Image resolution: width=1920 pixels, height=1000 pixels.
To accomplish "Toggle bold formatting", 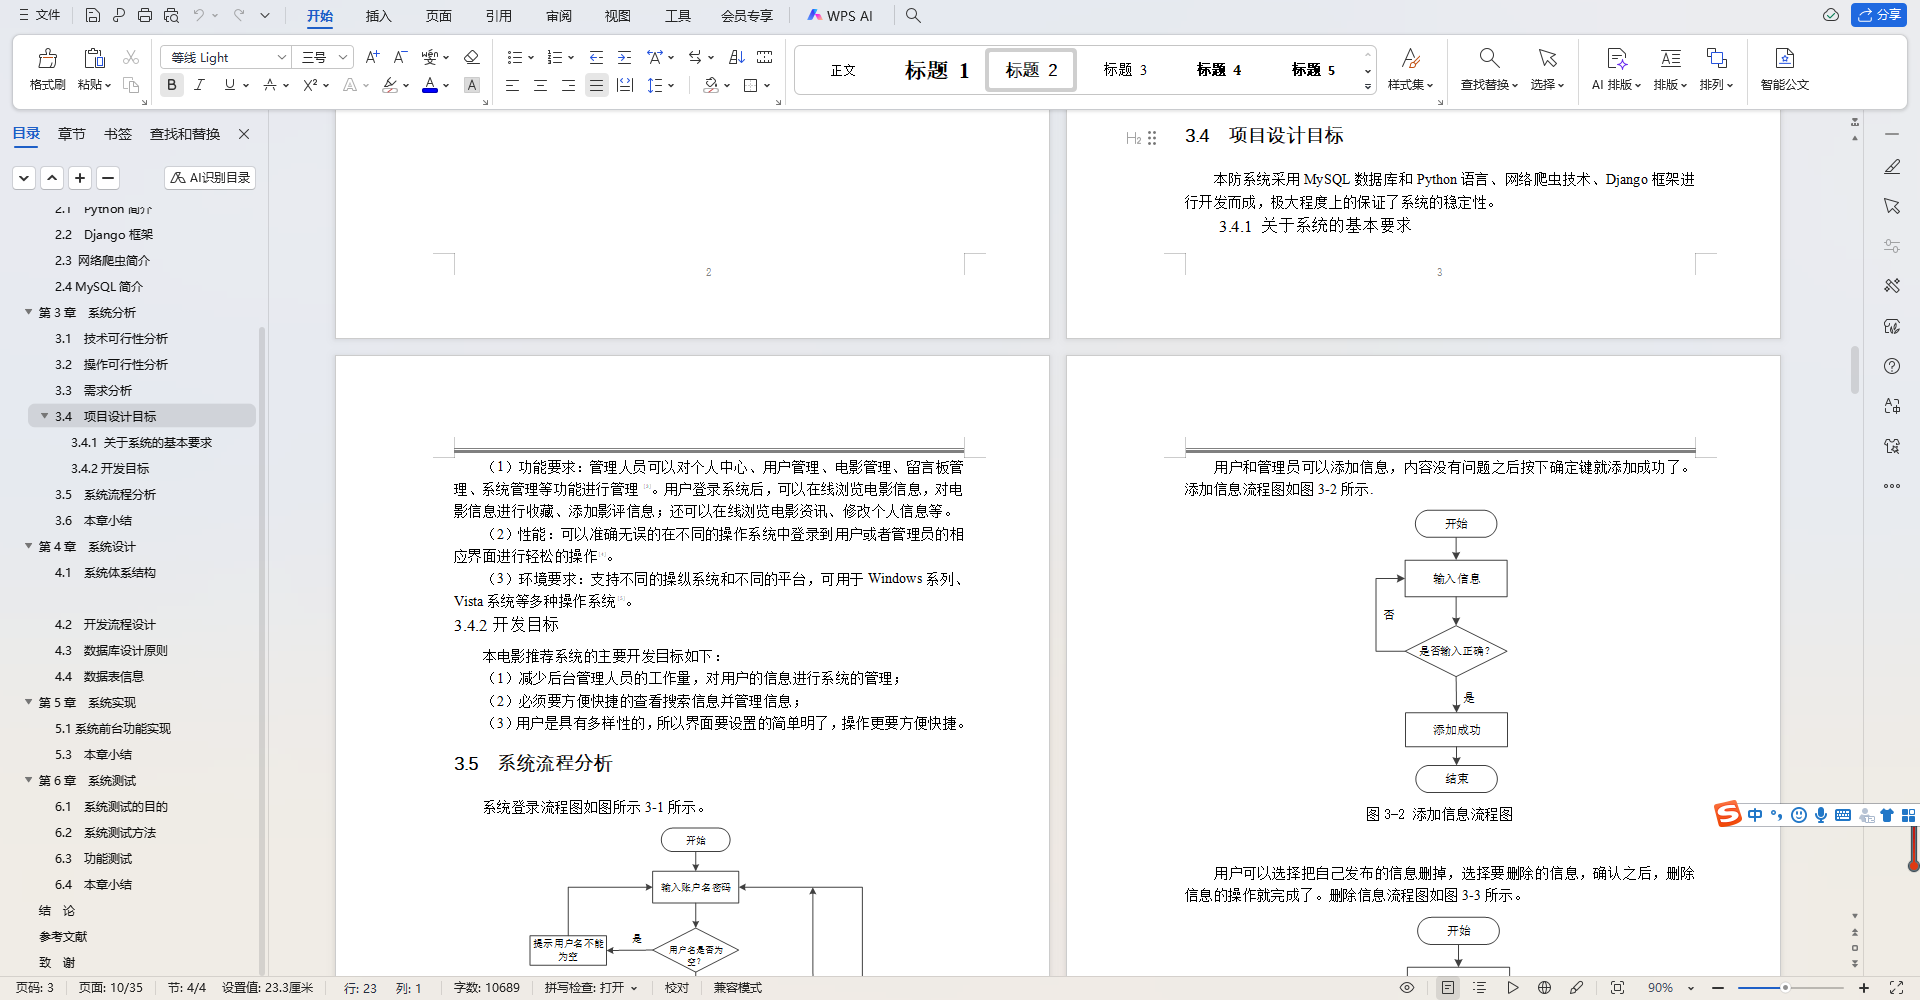I will tap(172, 85).
